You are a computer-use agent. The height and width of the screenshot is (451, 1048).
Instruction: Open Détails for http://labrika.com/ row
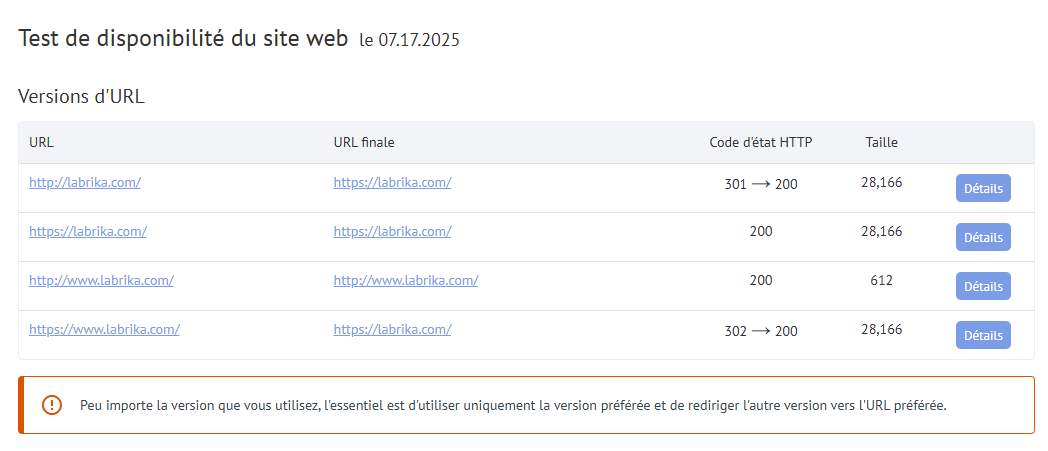coord(983,188)
